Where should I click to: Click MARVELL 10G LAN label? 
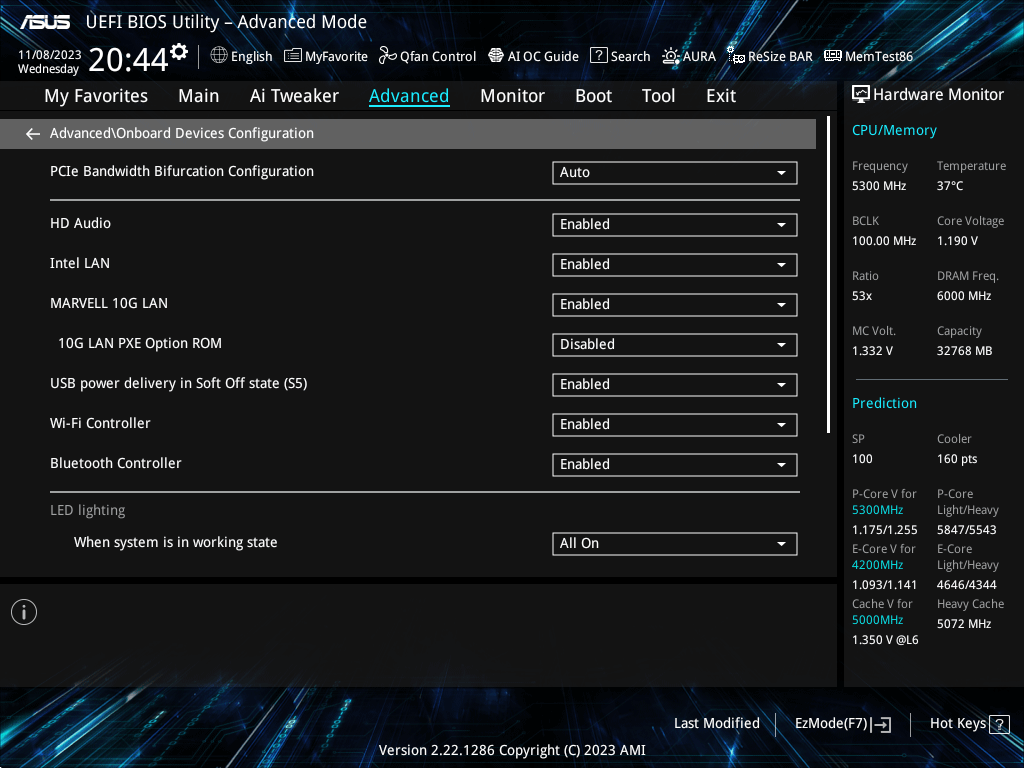(109, 303)
